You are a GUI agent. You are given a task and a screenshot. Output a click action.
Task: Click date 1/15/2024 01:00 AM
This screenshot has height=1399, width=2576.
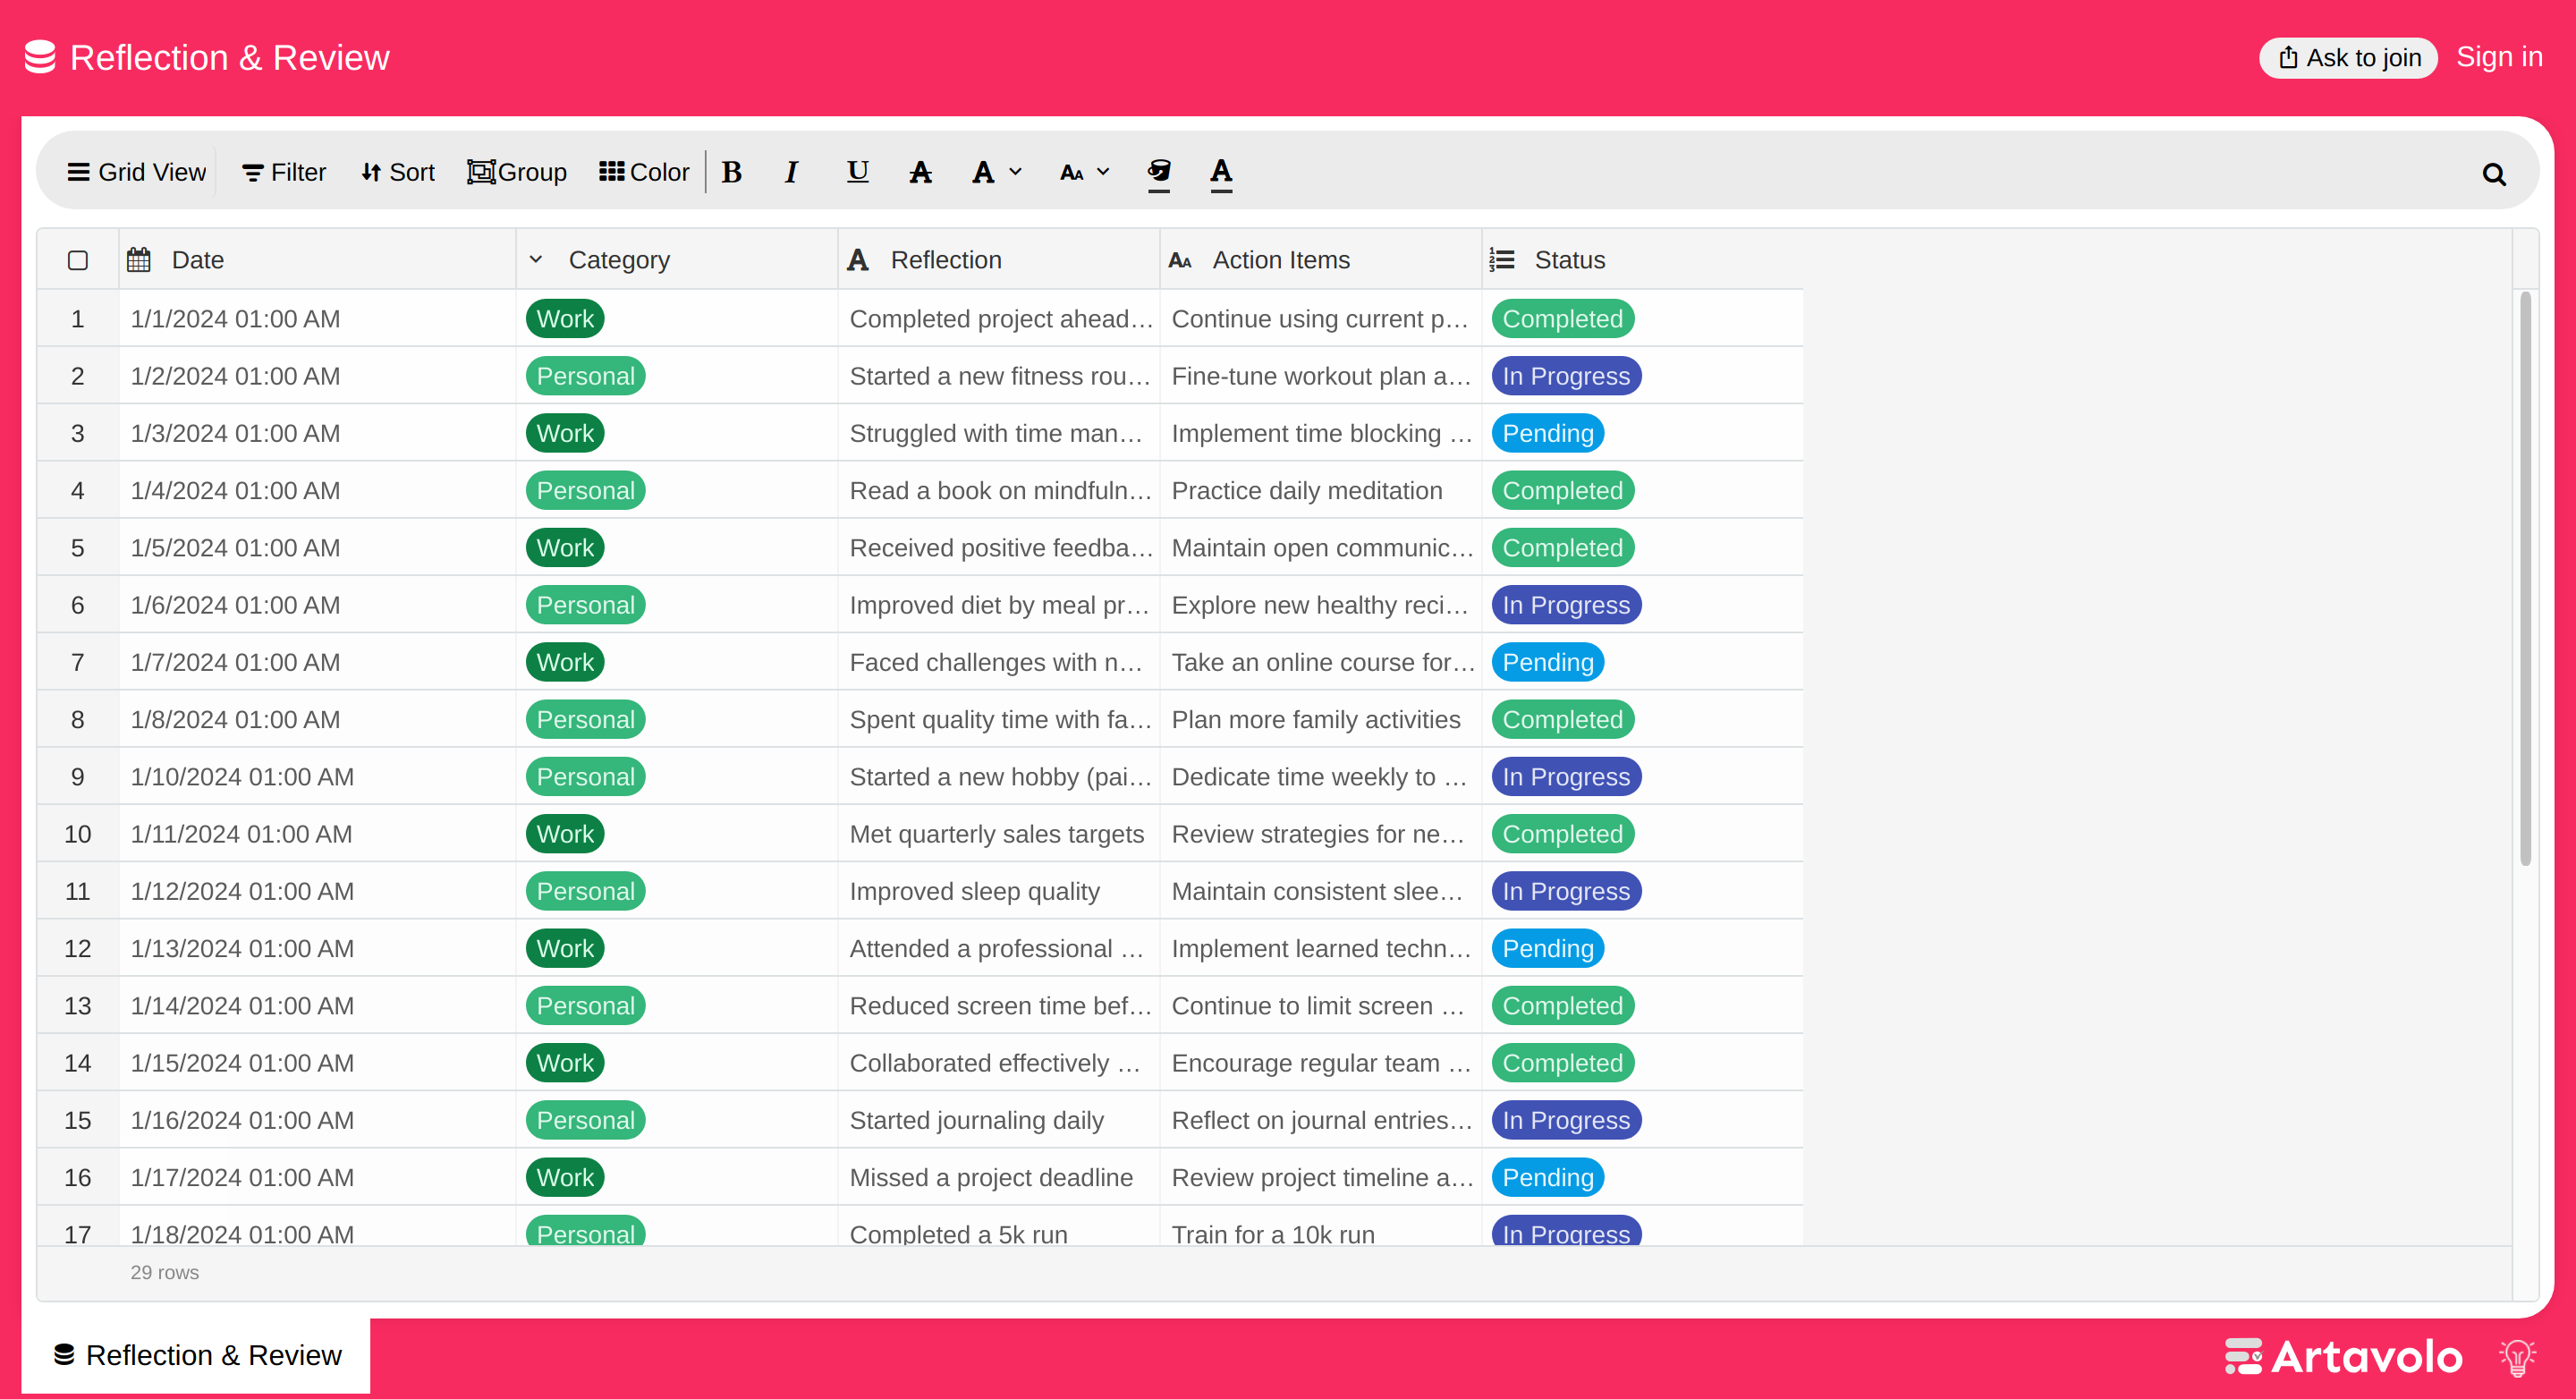[x=242, y=1063]
